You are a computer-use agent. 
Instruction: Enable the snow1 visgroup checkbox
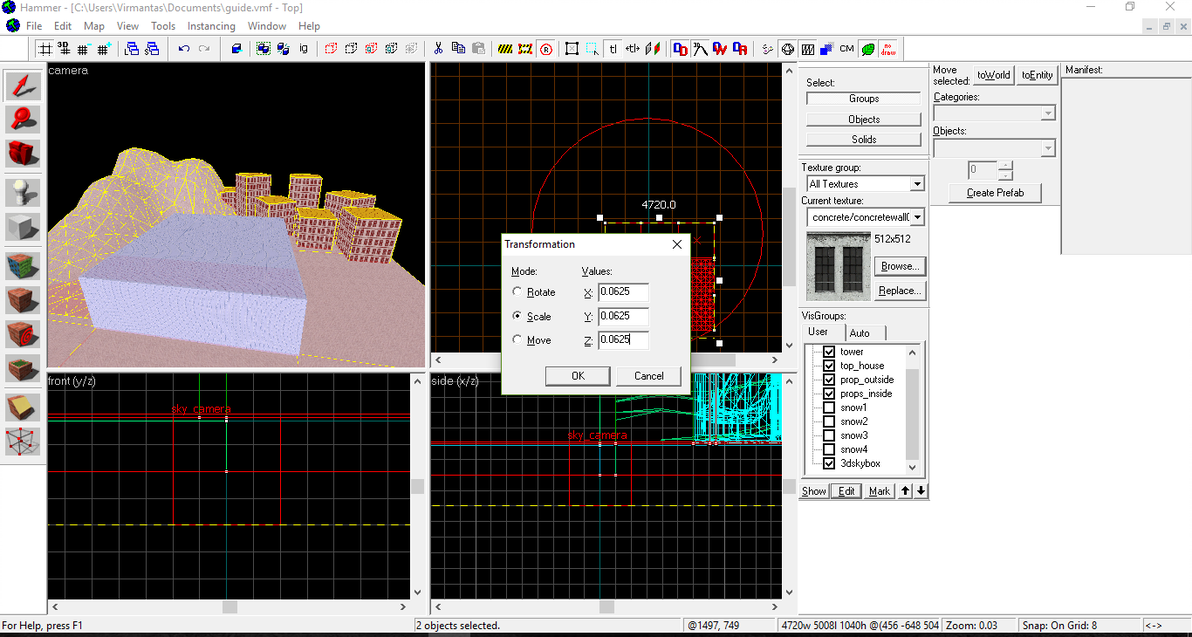coord(828,408)
